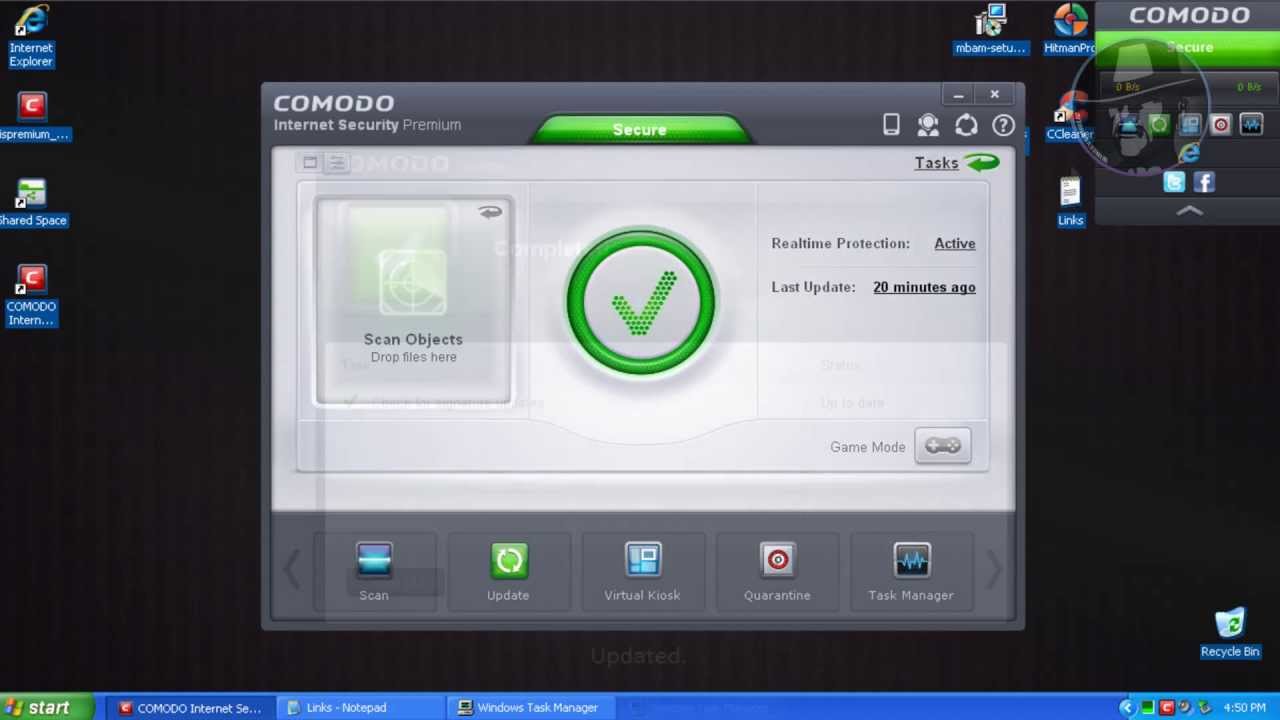This screenshot has width=1280, height=720.
Task: Open the Facebook icon in the widget
Action: [x=1204, y=182]
